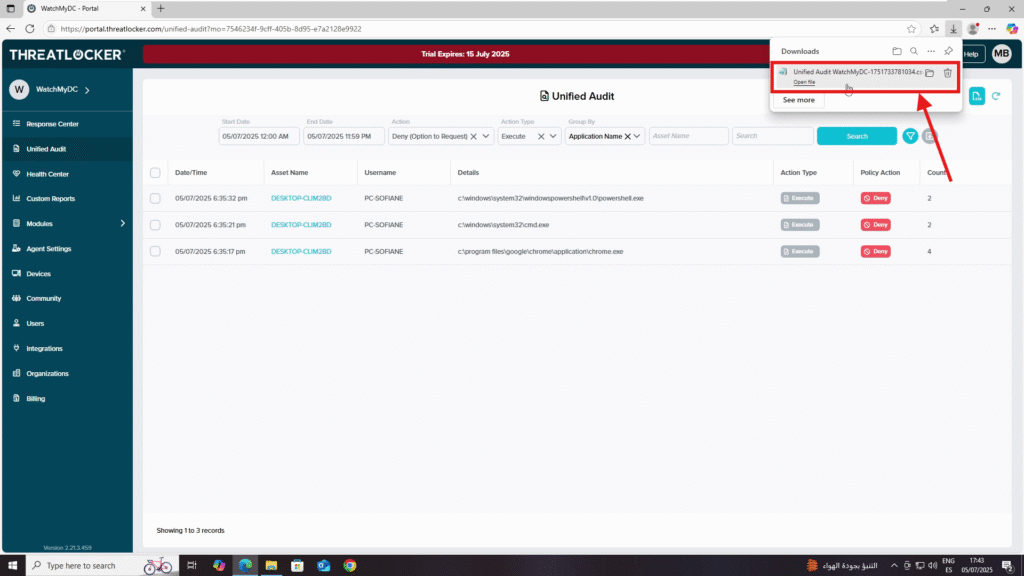Click the powershell.exe path text

551,198
